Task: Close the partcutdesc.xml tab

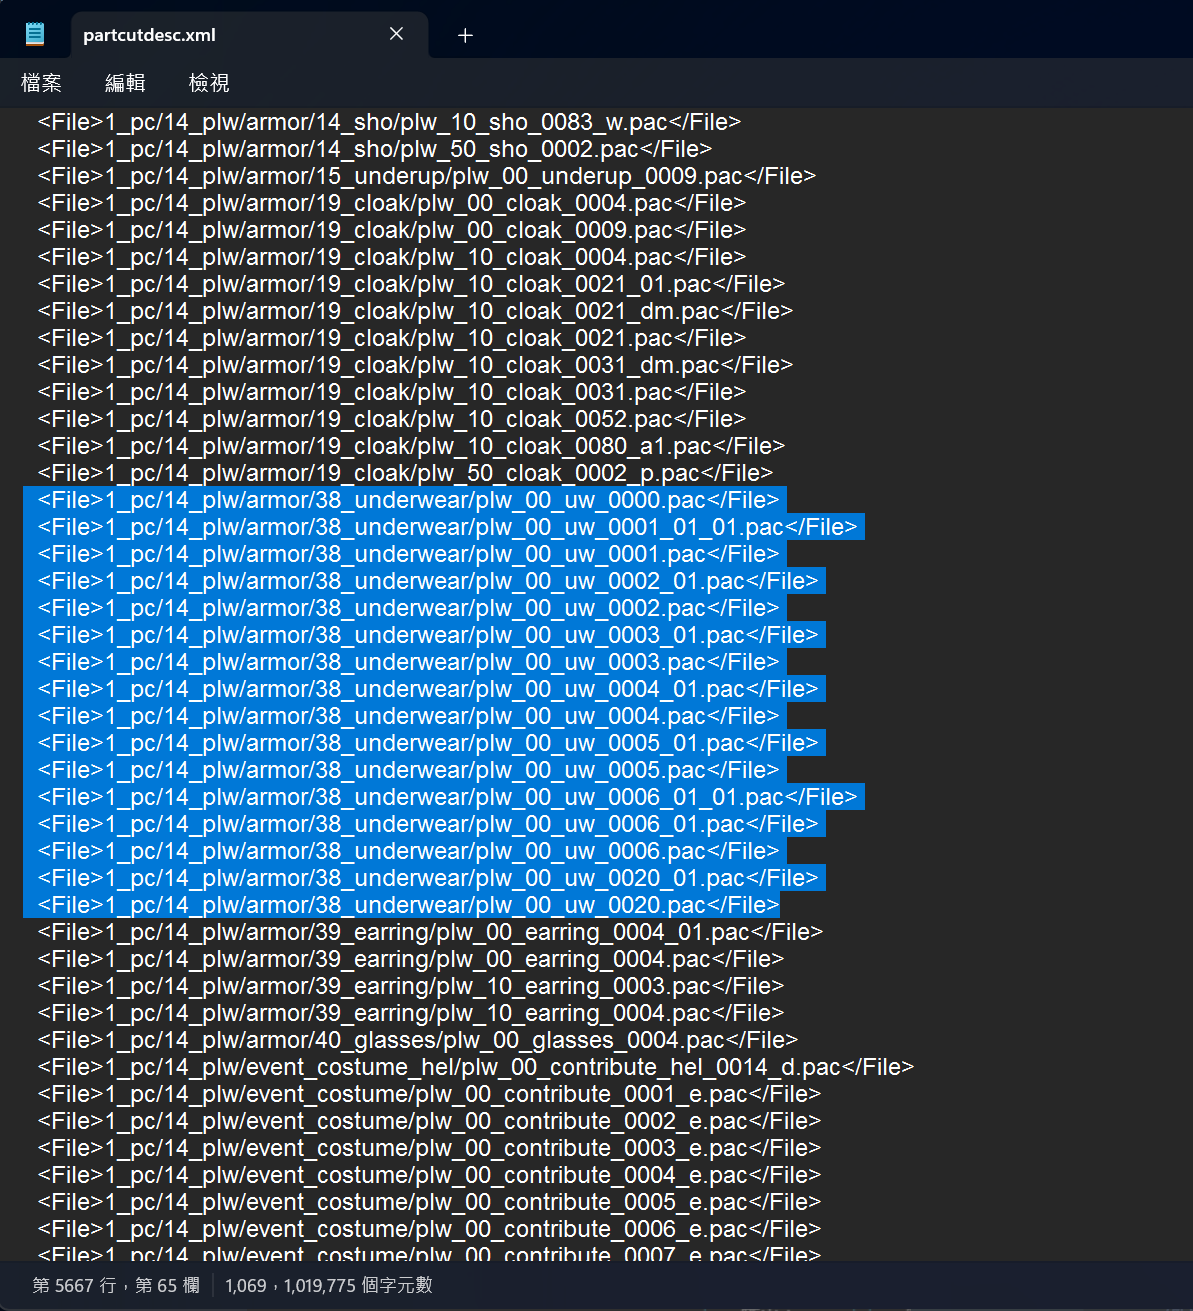Action: [396, 34]
